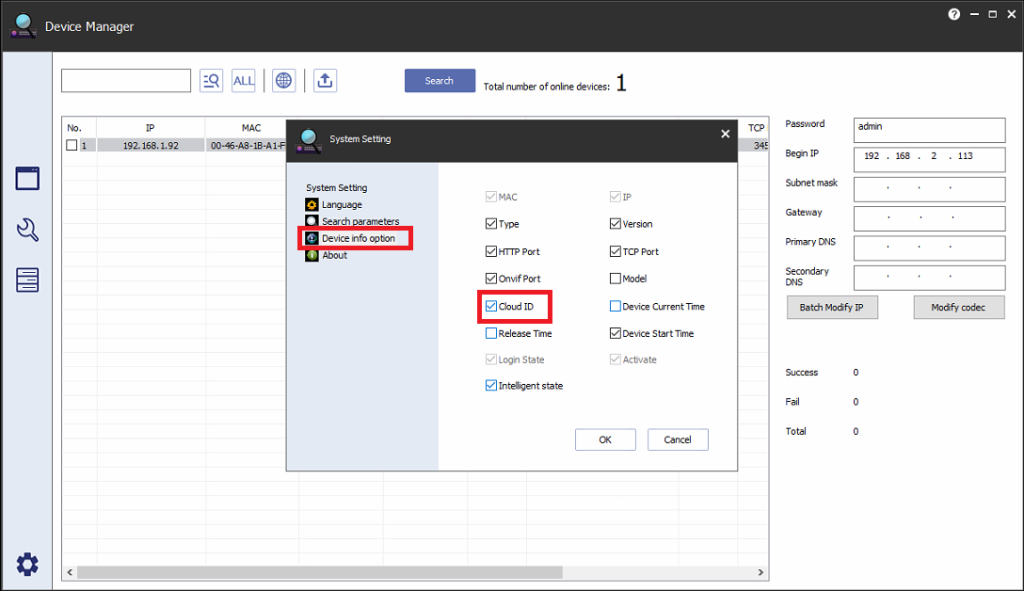Click the Password input field
The height and width of the screenshot is (591, 1024).
point(929,130)
